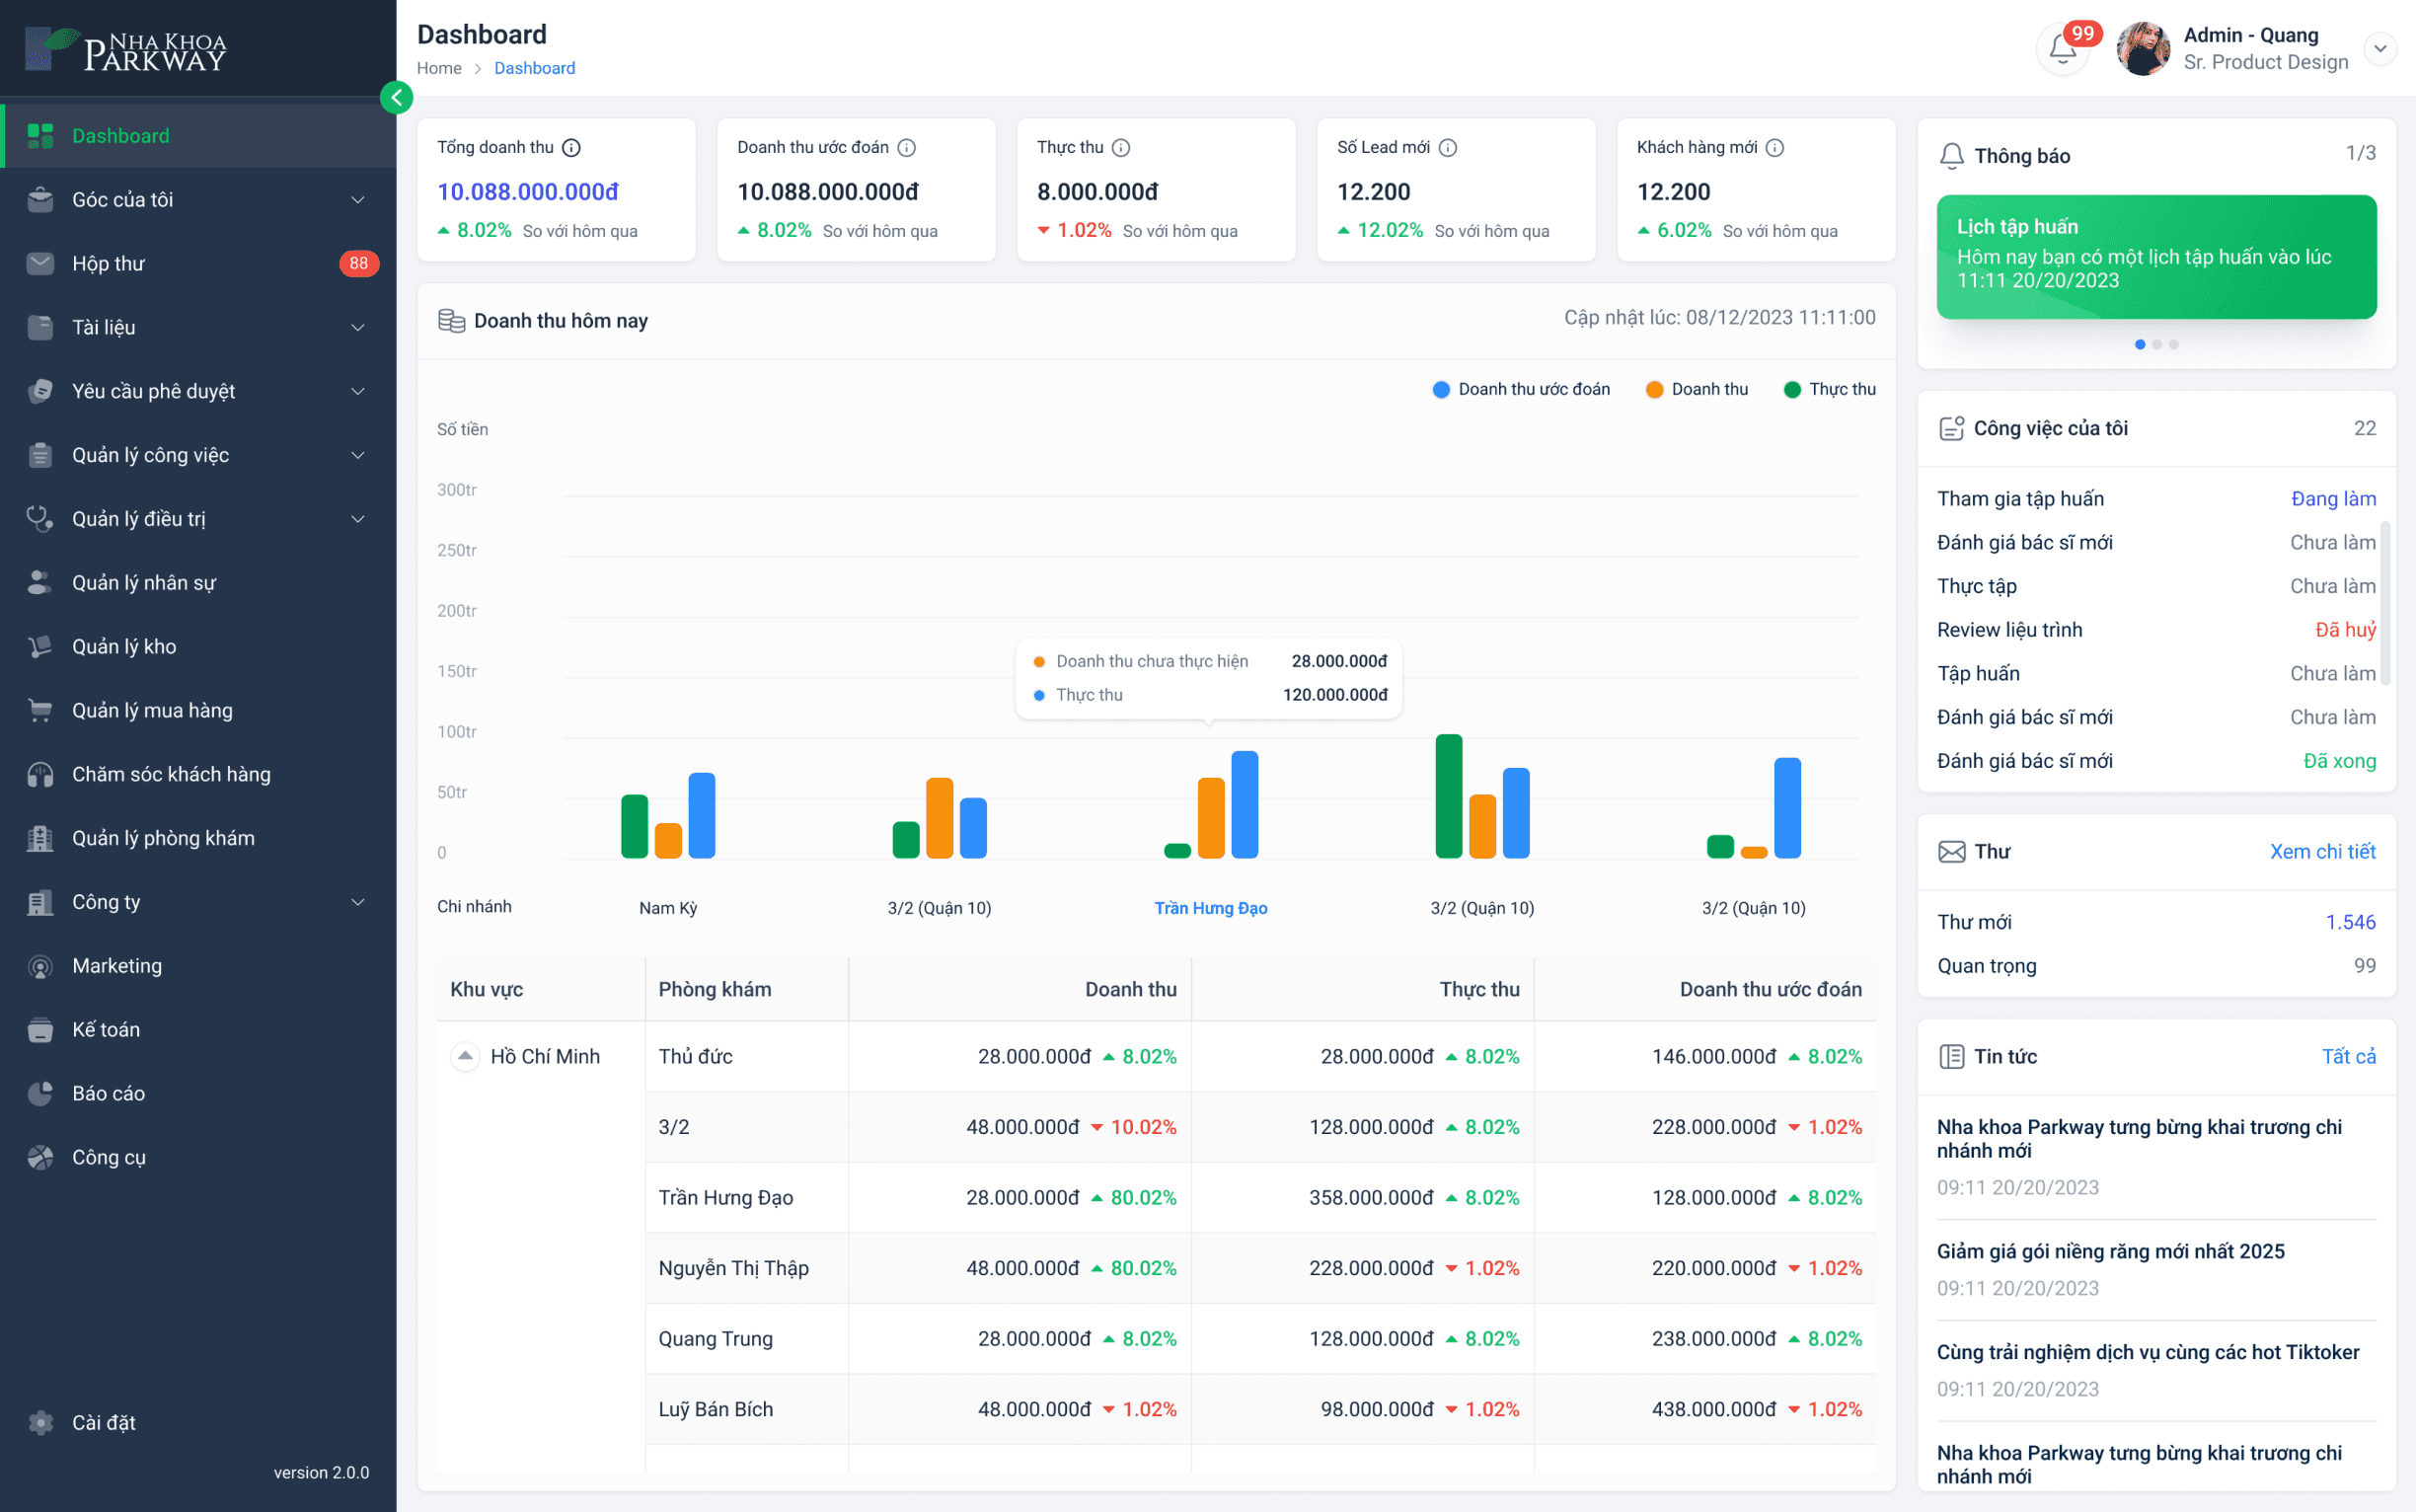Screen dimensions: 2416x1512
Task: Click the info icon beside Tổng doanh thu
Action: [x=571, y=148]
